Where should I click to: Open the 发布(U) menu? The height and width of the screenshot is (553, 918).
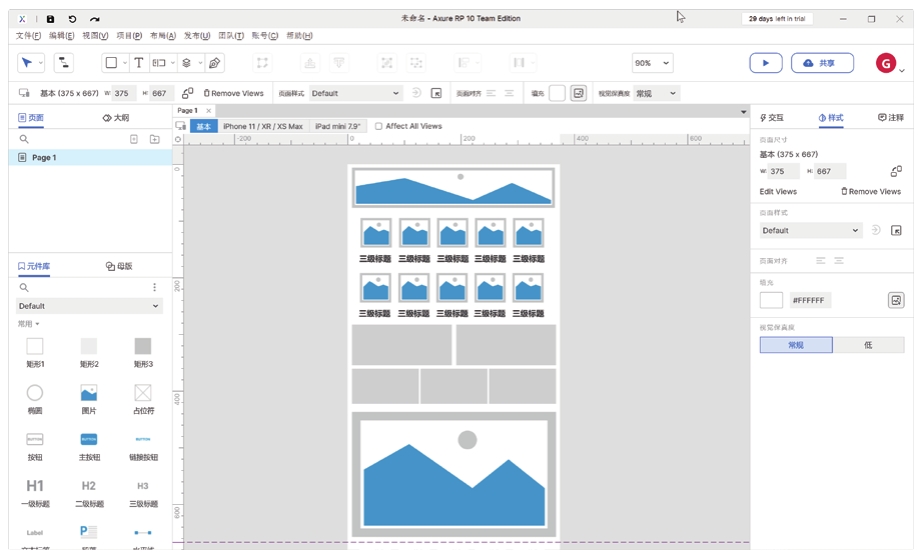(197, 36)
